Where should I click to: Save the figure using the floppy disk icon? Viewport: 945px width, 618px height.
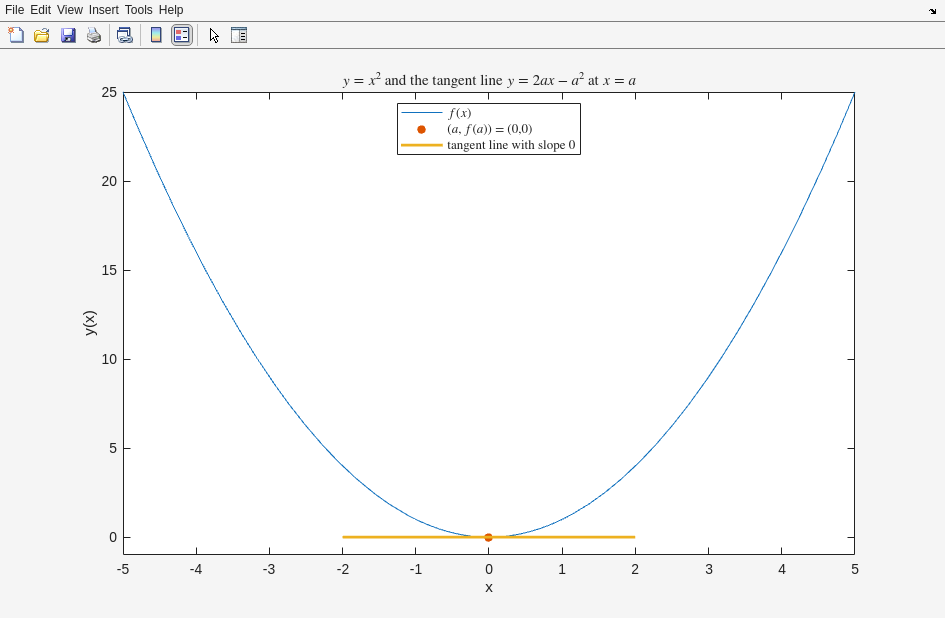point(68,35)
